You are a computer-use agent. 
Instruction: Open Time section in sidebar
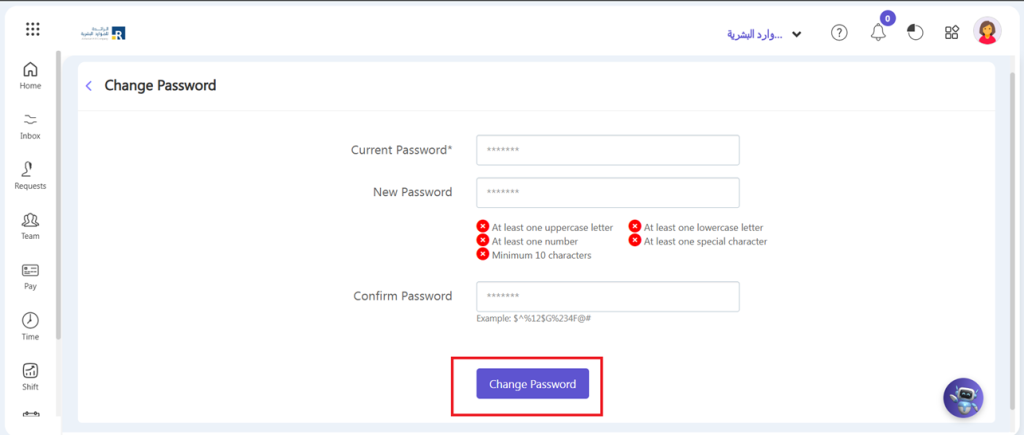(x=30, y=326)
